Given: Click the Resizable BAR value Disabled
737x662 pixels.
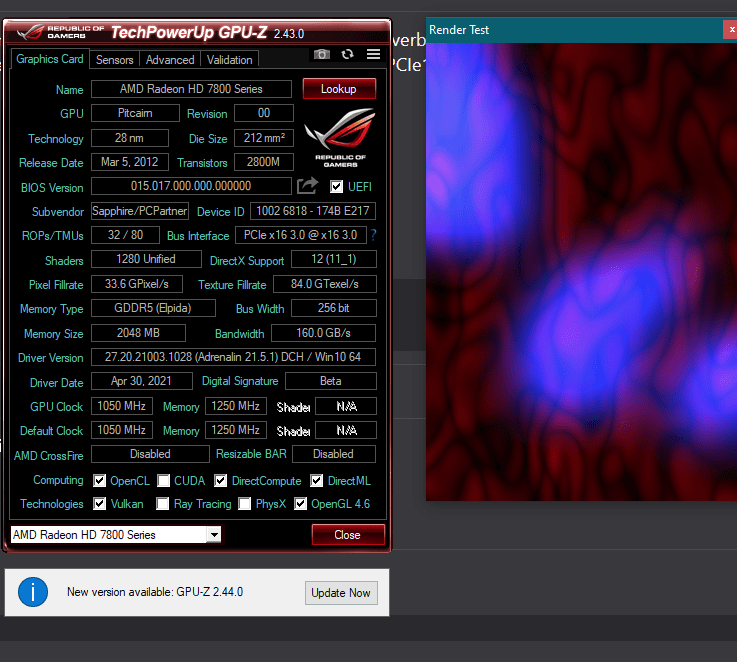Looking at the screenshot, I should 334,454.
